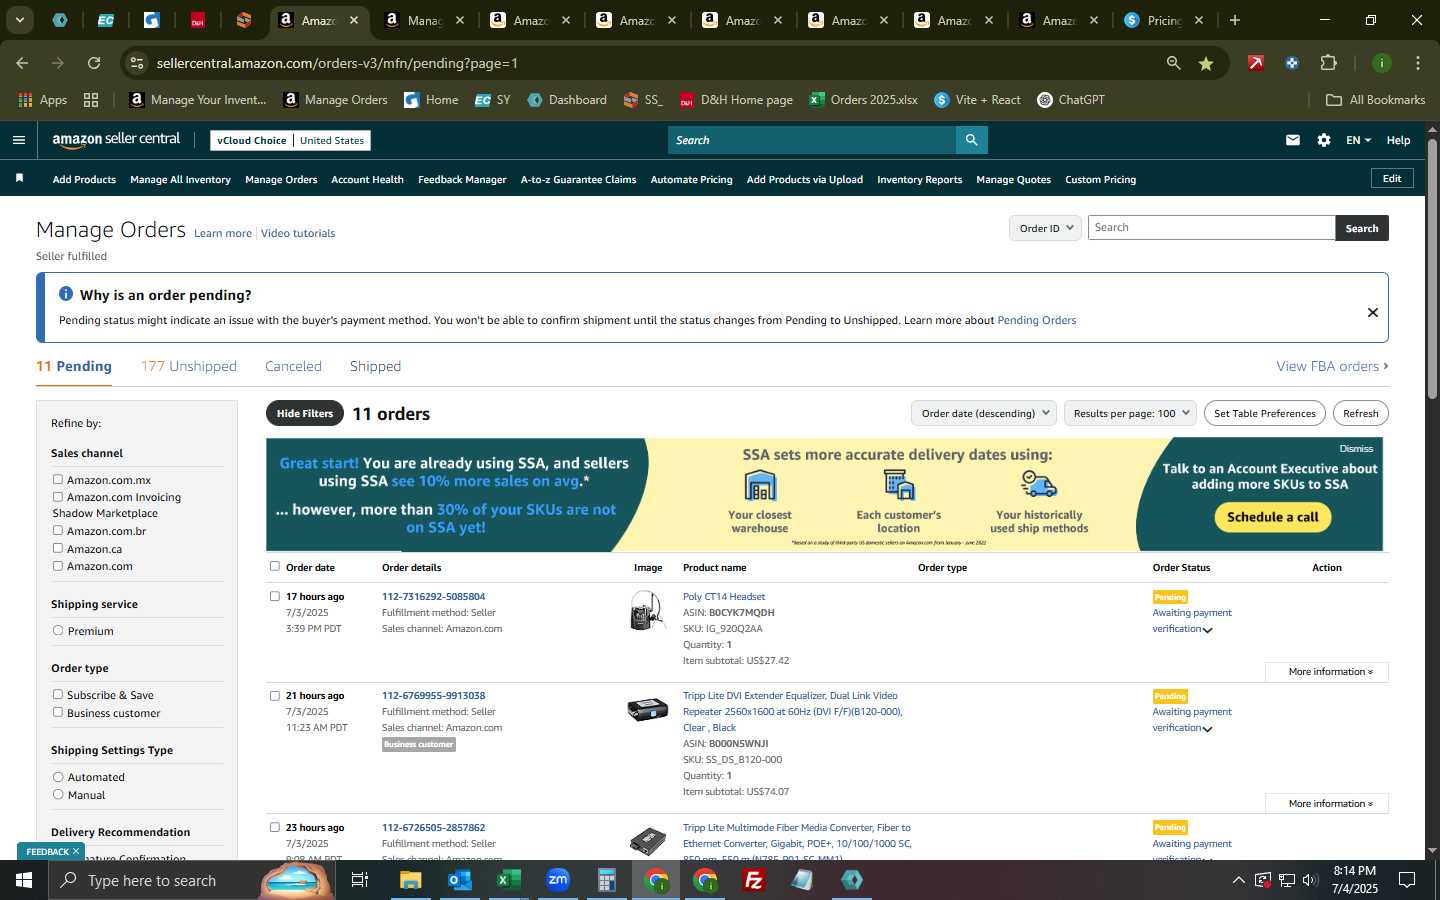Switch to the Shipped tab
The height and width of the screenshot is (900, 1440).
(x=375, y=366)
